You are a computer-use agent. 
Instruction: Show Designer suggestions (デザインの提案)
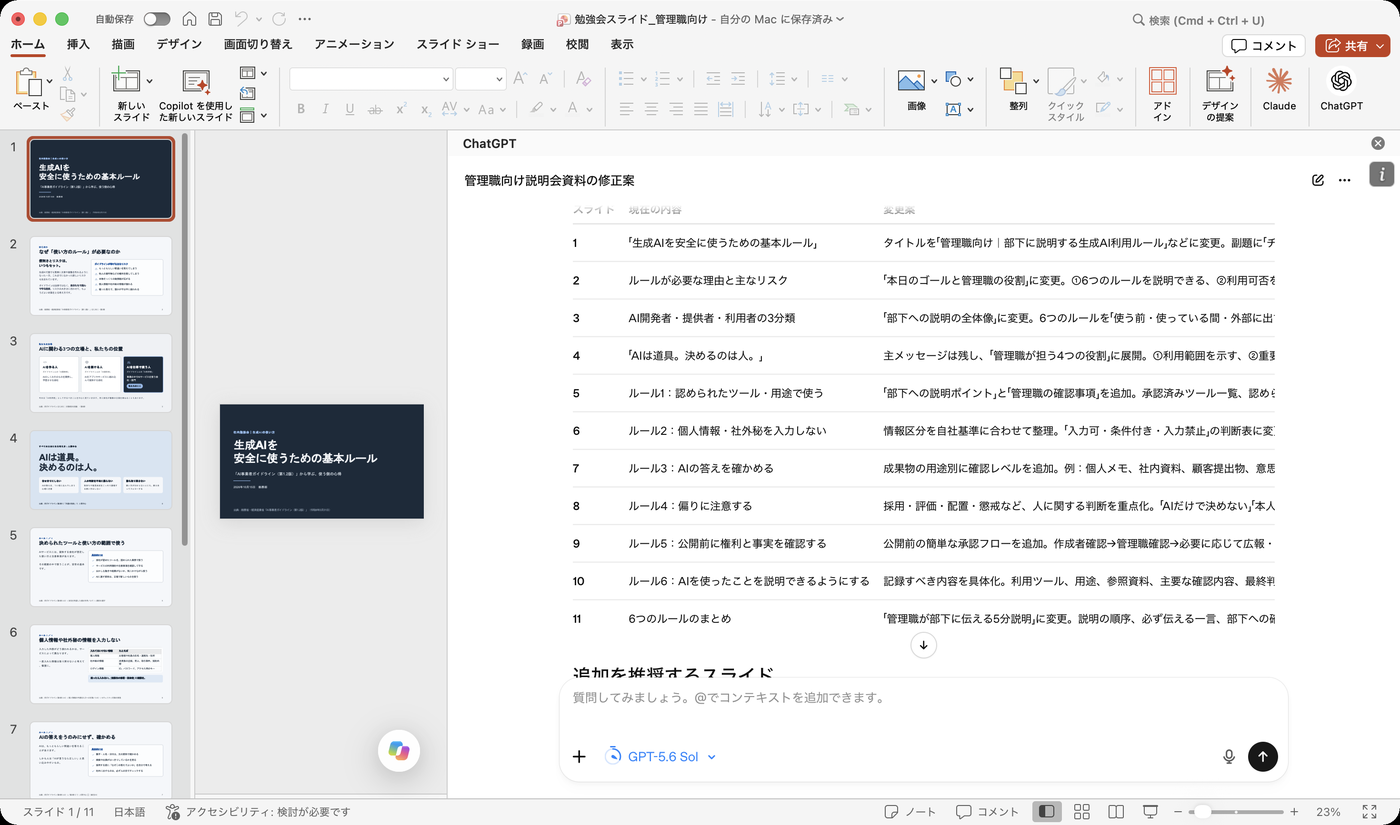pyautogui.click(x=1219, y=95)
